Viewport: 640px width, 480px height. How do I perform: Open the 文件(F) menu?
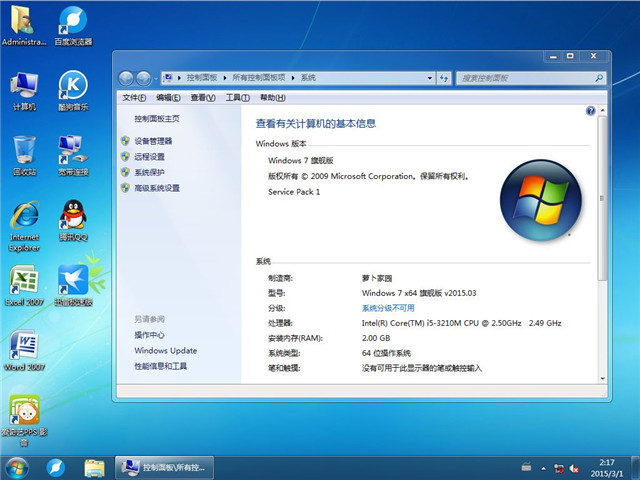pyautogui.click(x=134, y=98)
